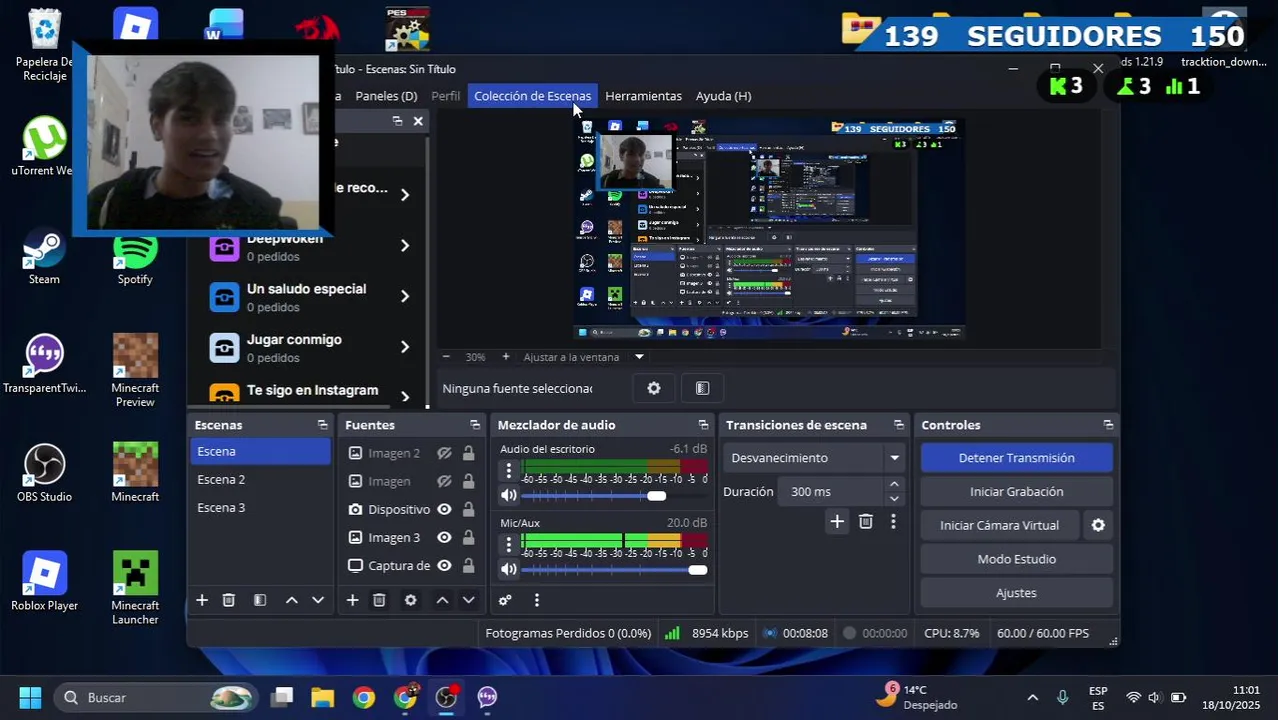Increase transition duration stepper up
Screen dimensions: 1278x720
(x=894, y=485)
